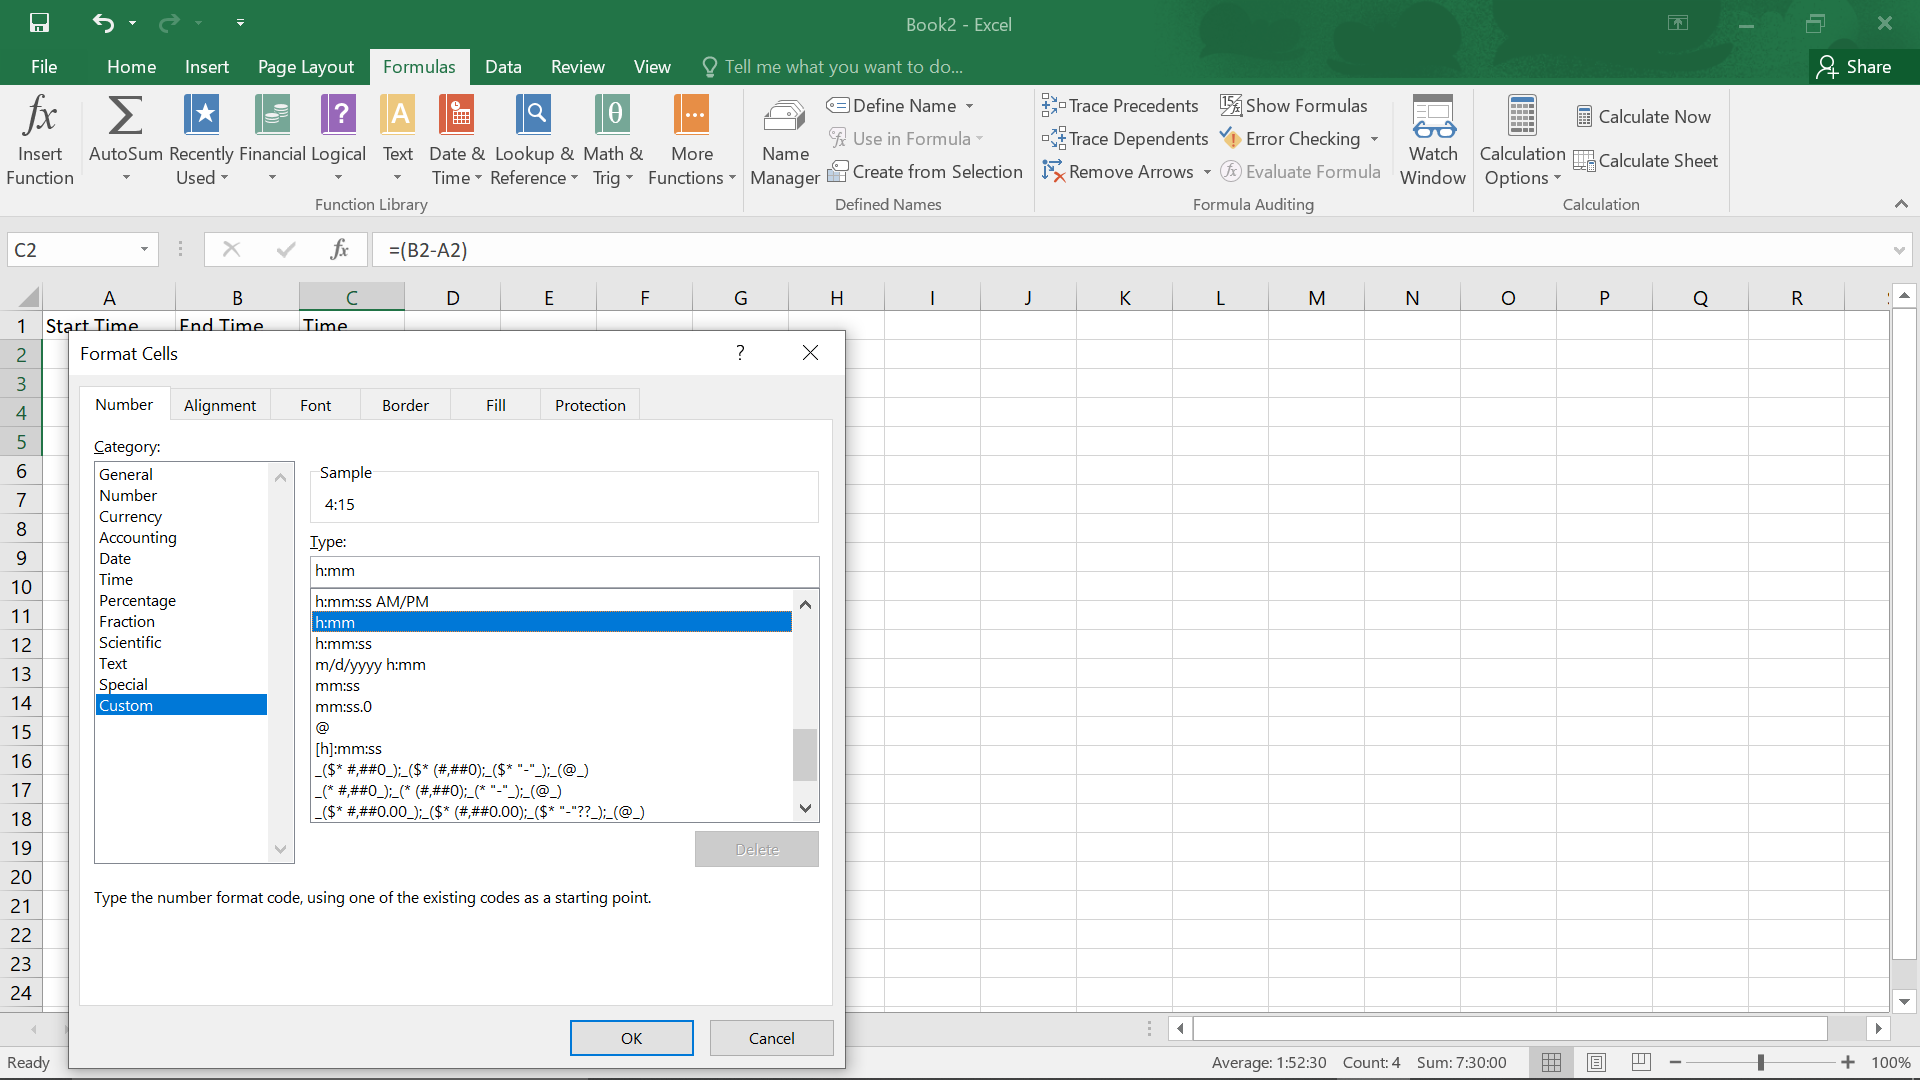
Task: Switch to the Home ribbon tab
Action: 131,66
